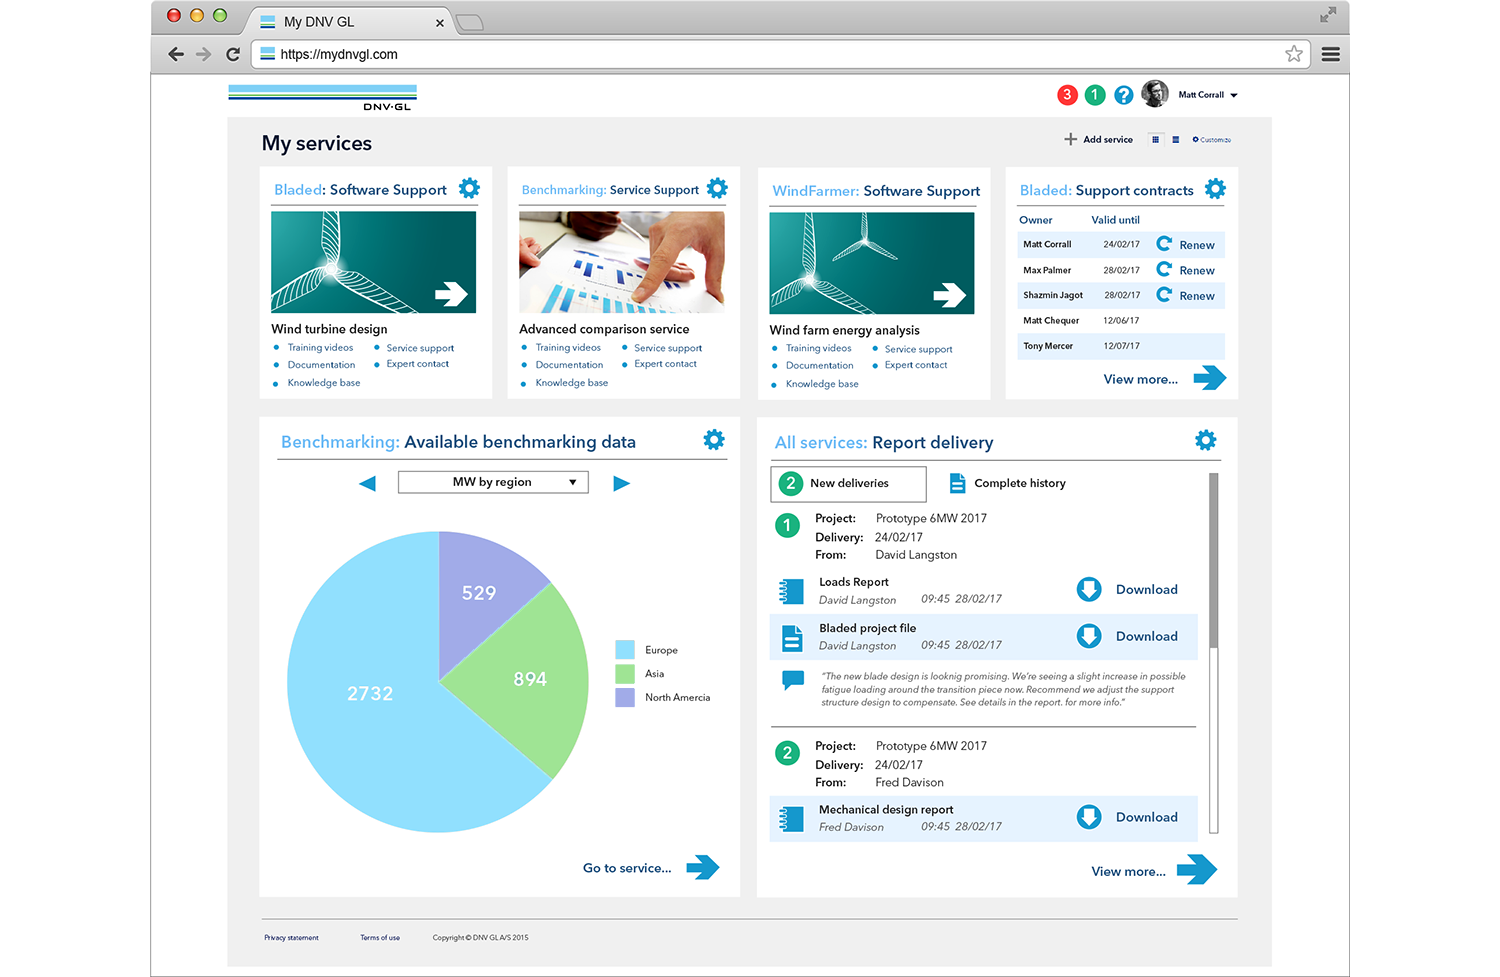Click the blue arrow beside Go to service
Screen dimensions: 1500x977
point(703,867)
